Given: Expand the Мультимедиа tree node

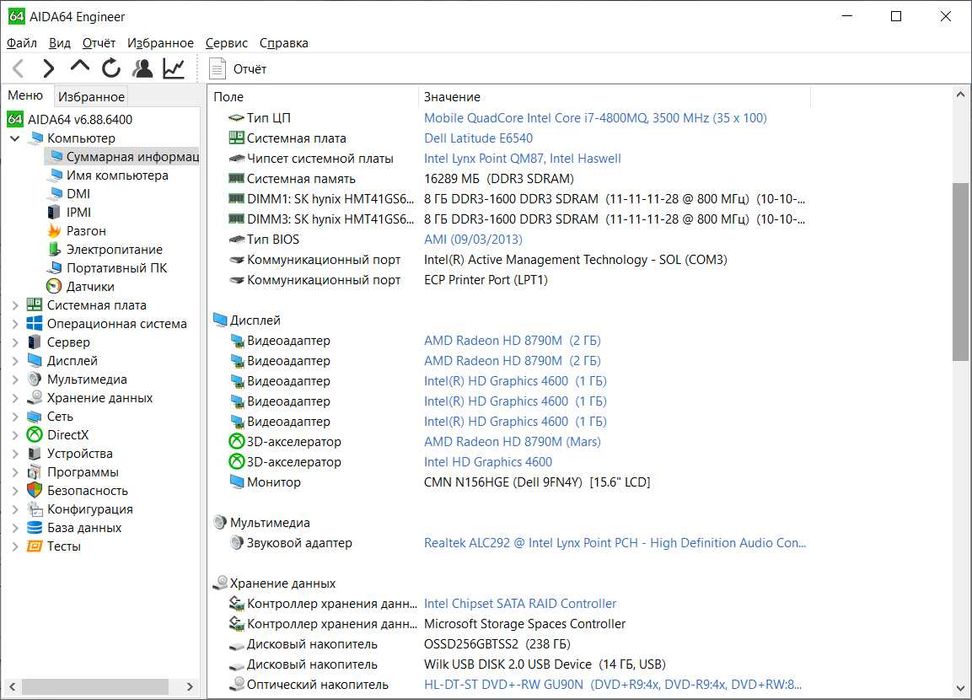Looking at the screenshot, I should 15,379.
